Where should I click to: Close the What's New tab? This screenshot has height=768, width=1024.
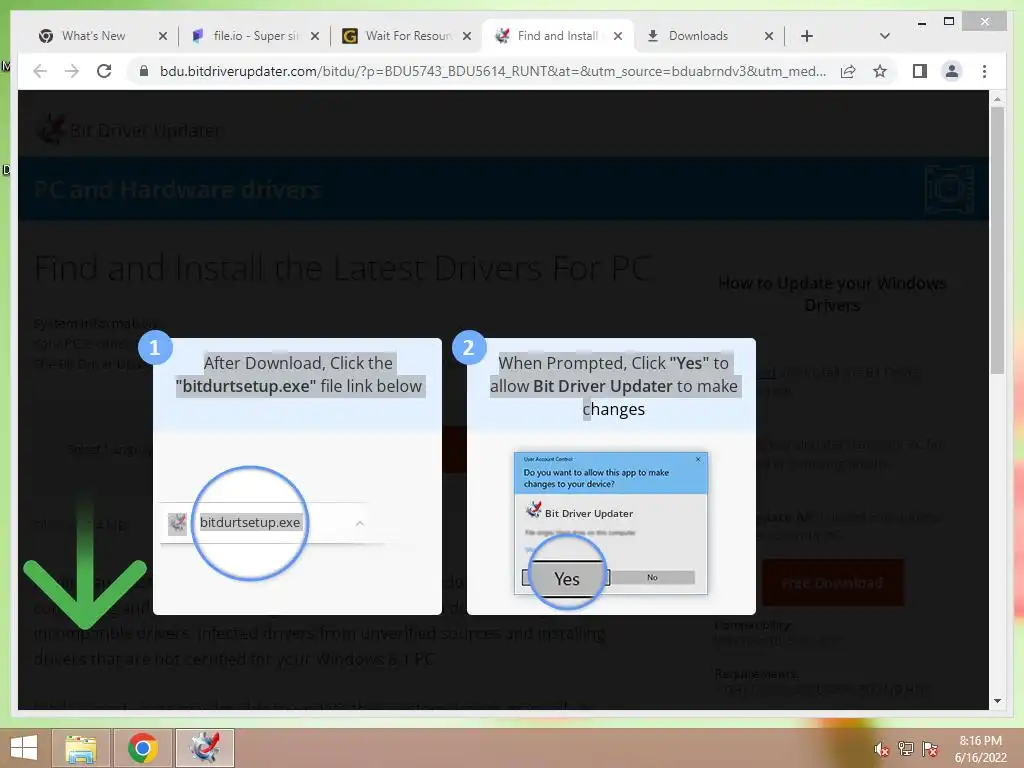[x=163, y=37]
